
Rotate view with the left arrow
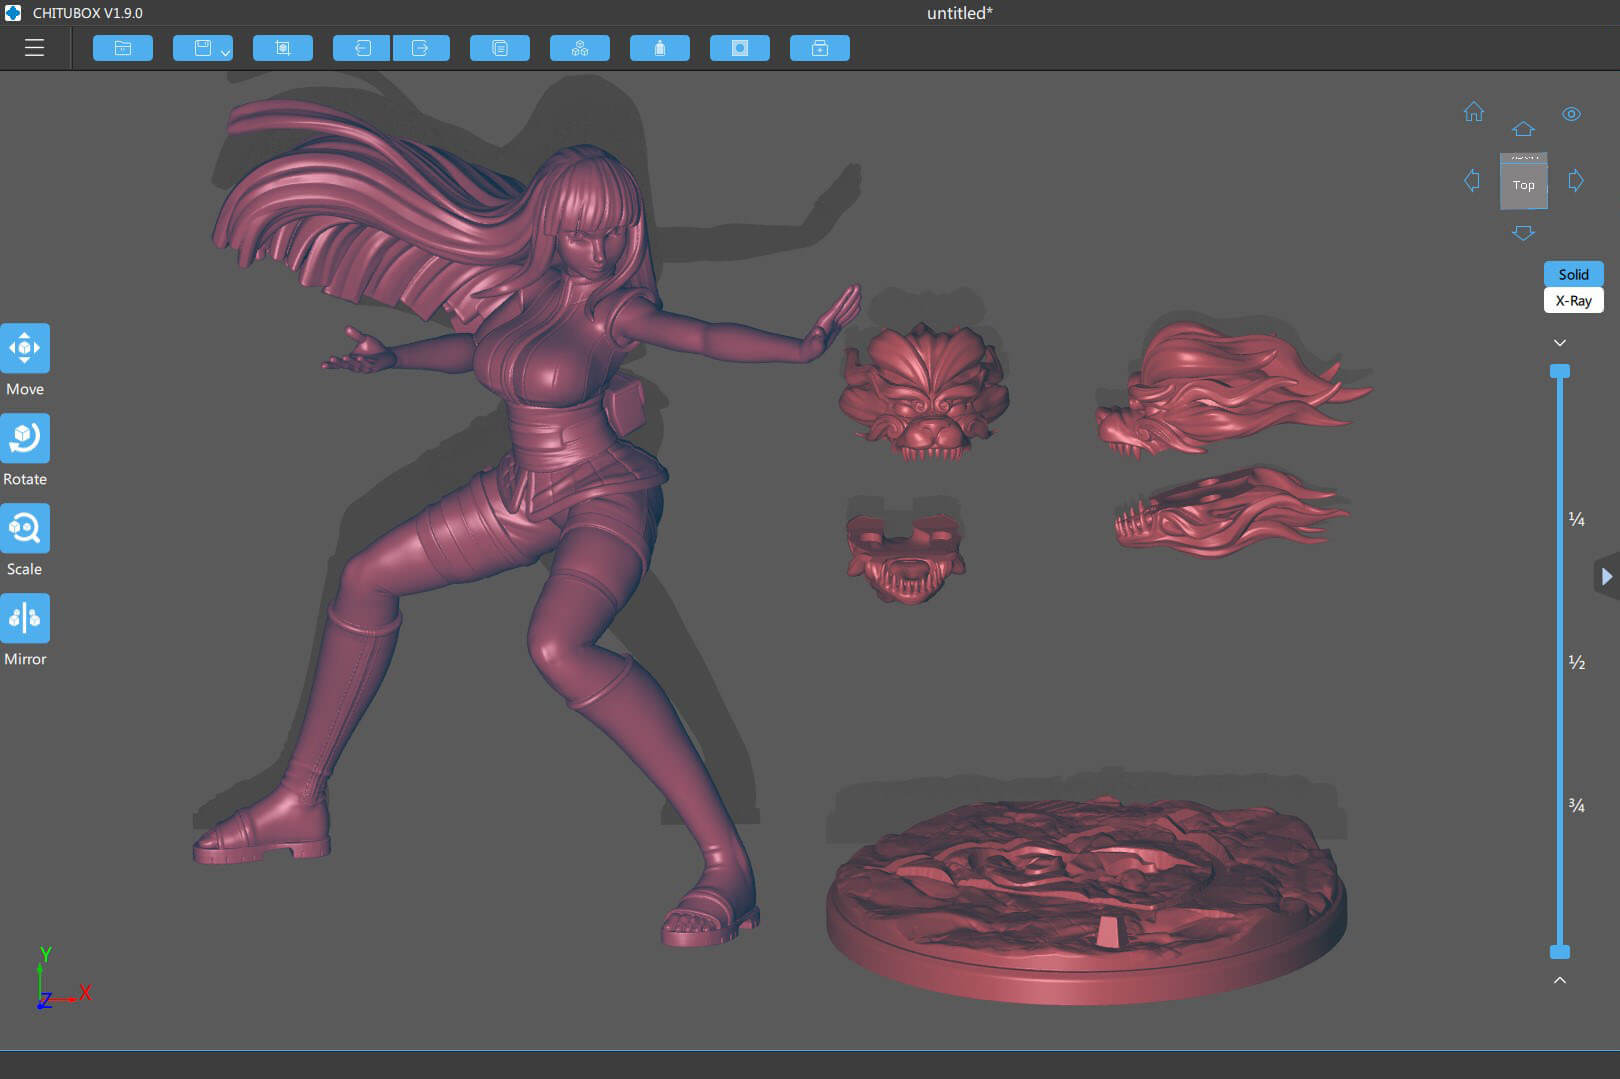tap(1472, 181)
